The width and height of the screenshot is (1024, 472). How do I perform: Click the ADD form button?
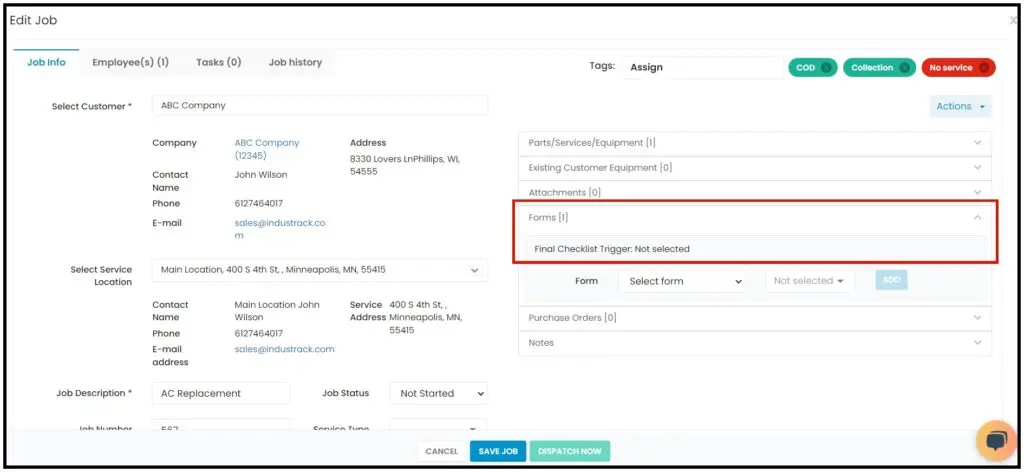click(x=891, y=280)
